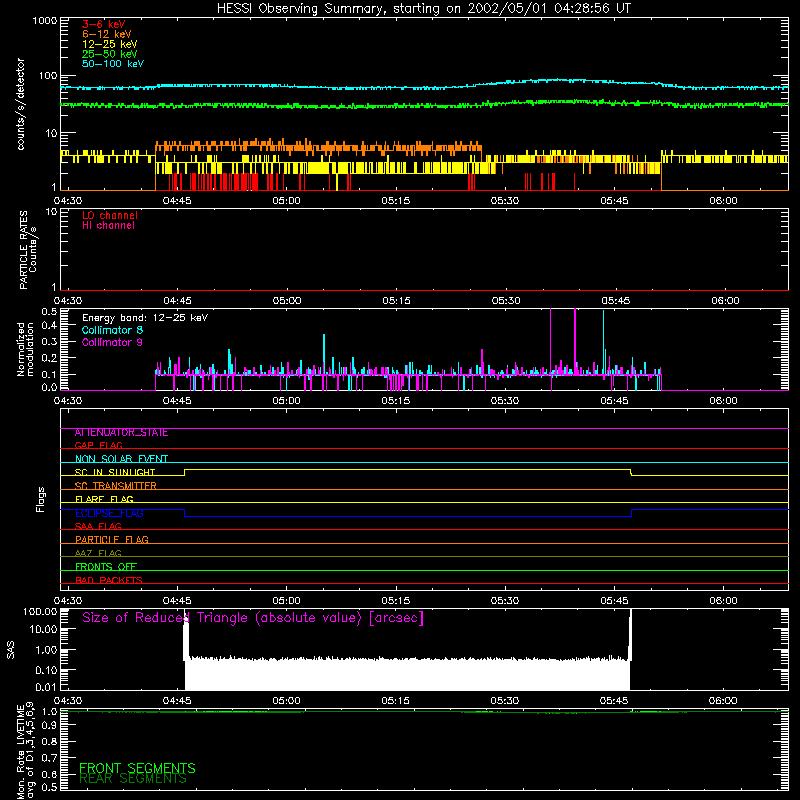Click the LO channel legend label

(110, 215)
